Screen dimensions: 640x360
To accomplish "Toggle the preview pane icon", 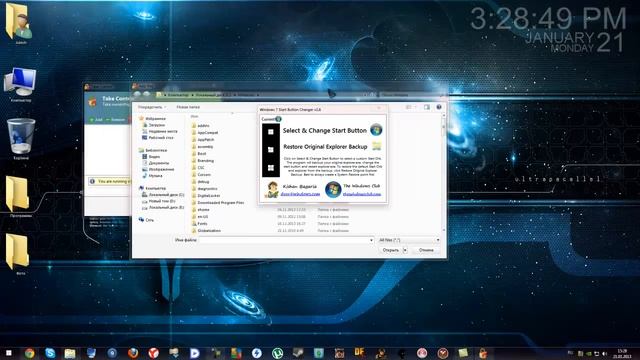I will (427, 107).
